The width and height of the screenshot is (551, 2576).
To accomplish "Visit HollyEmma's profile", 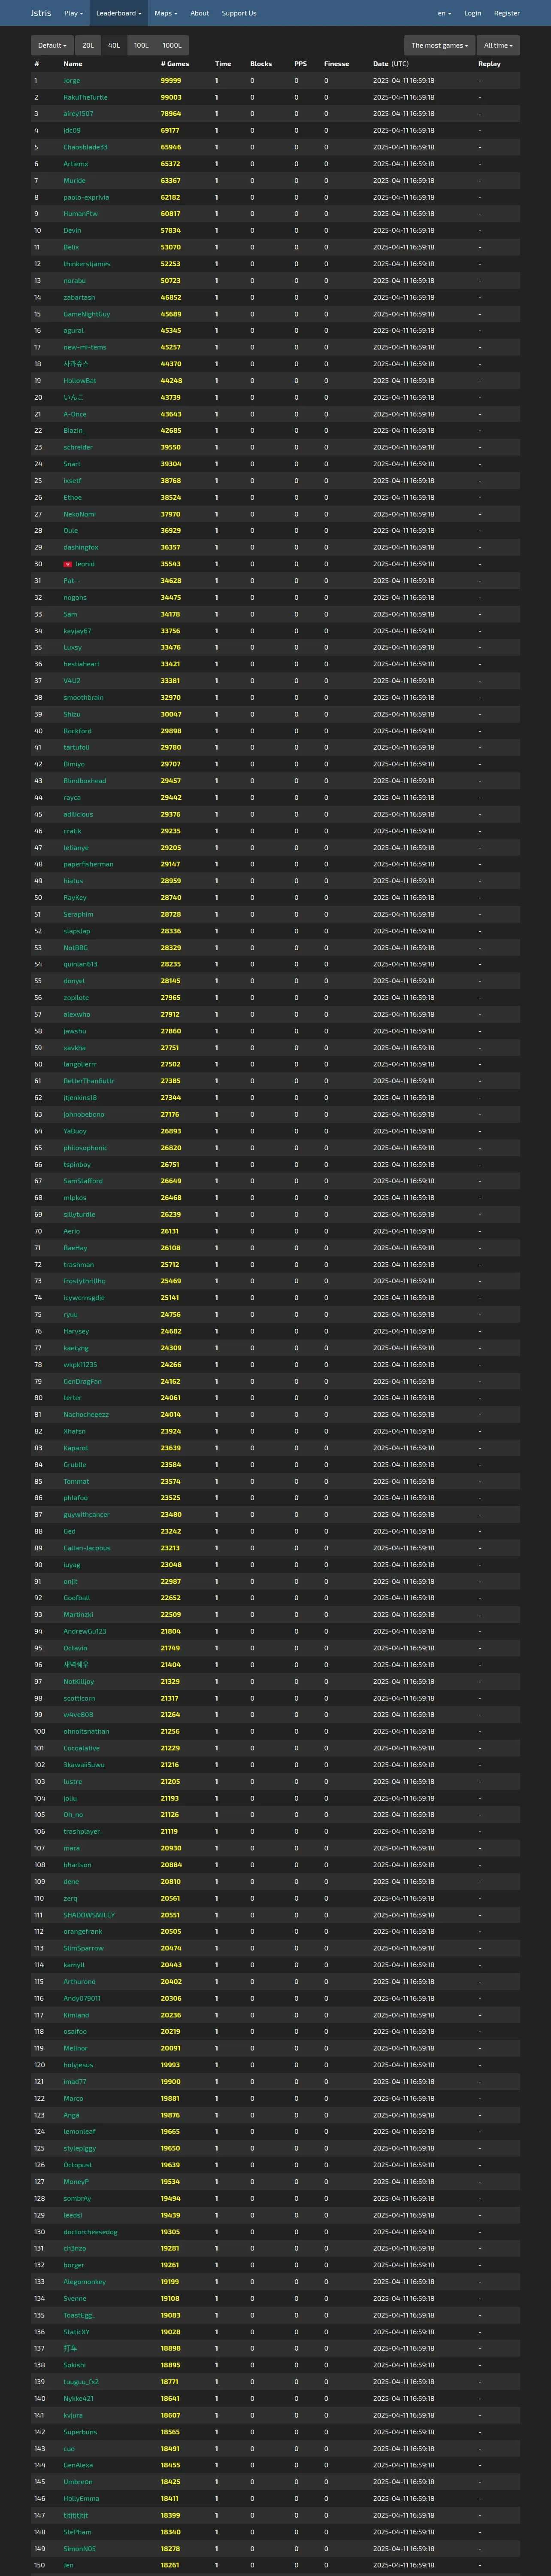I will coord(81,2498).
